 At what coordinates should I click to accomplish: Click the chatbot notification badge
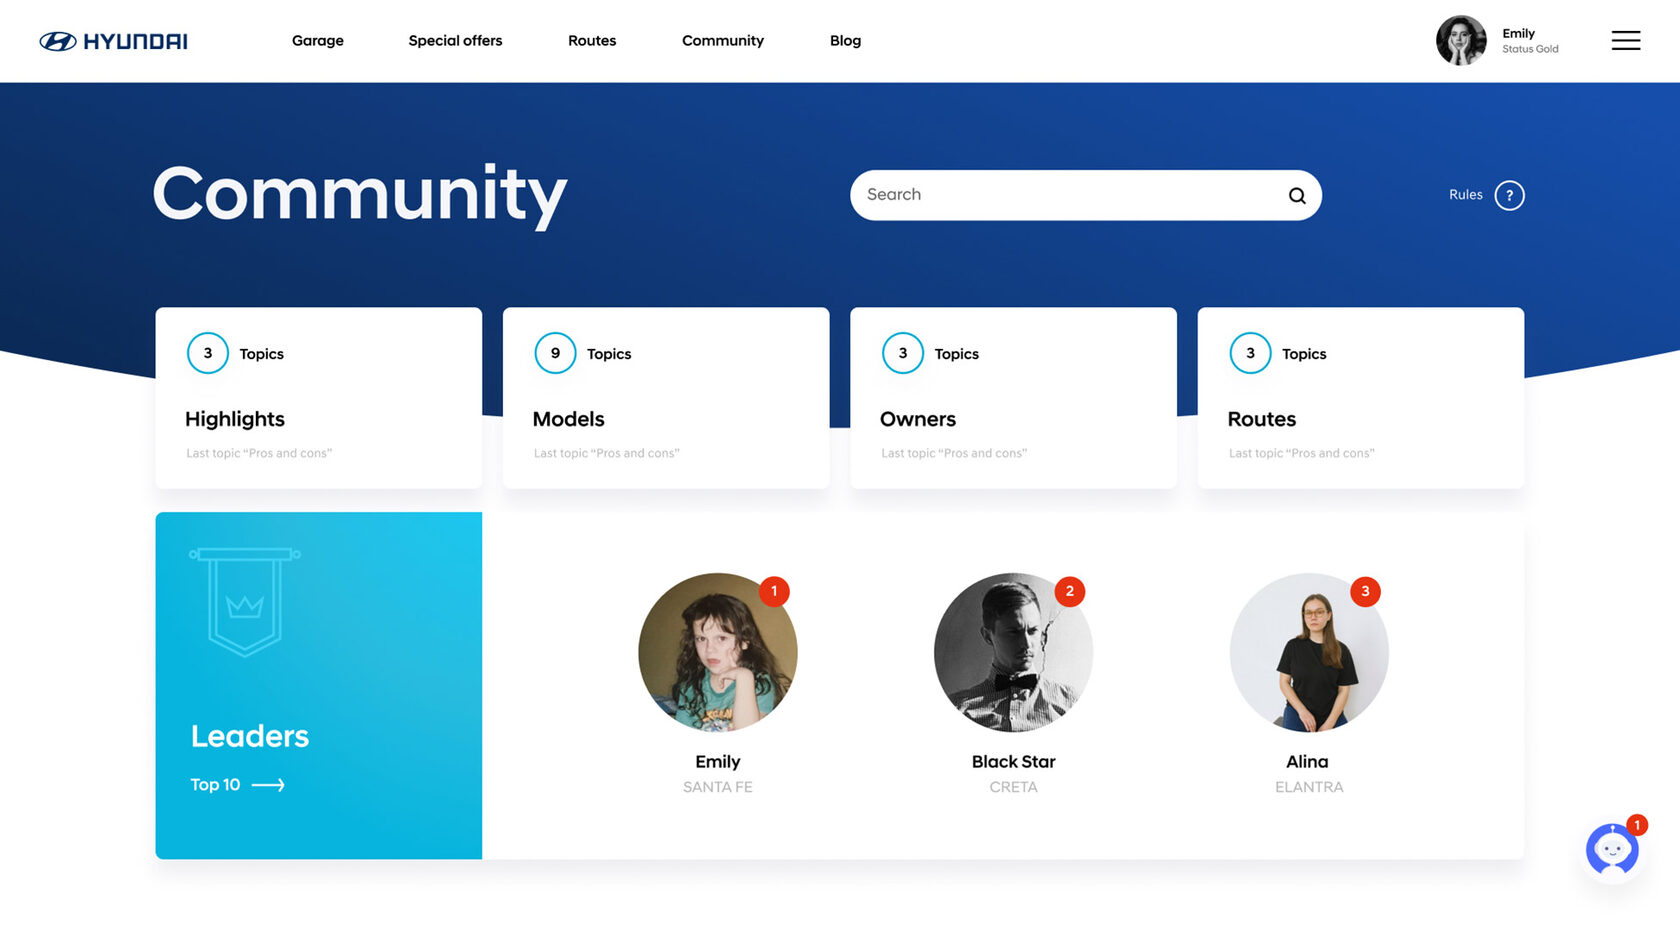pyautogui.click(x=1637, y=825)
